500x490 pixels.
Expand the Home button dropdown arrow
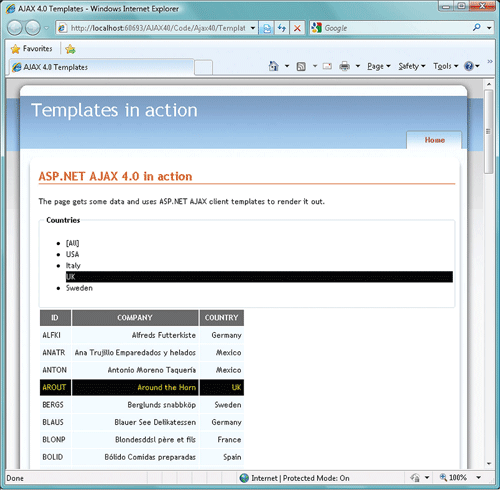coord(287,66)
